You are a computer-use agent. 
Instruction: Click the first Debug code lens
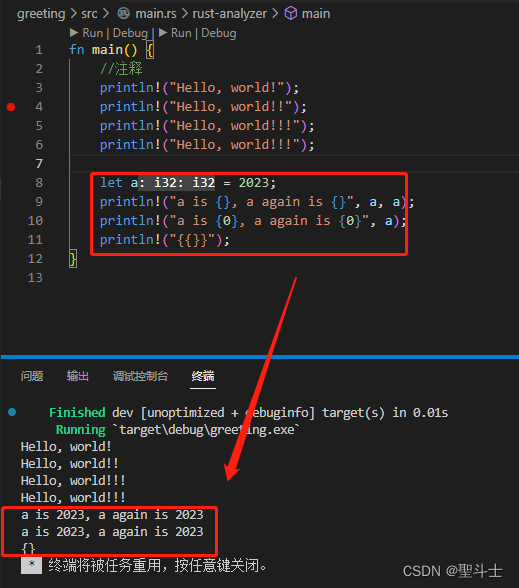(130, 33)
